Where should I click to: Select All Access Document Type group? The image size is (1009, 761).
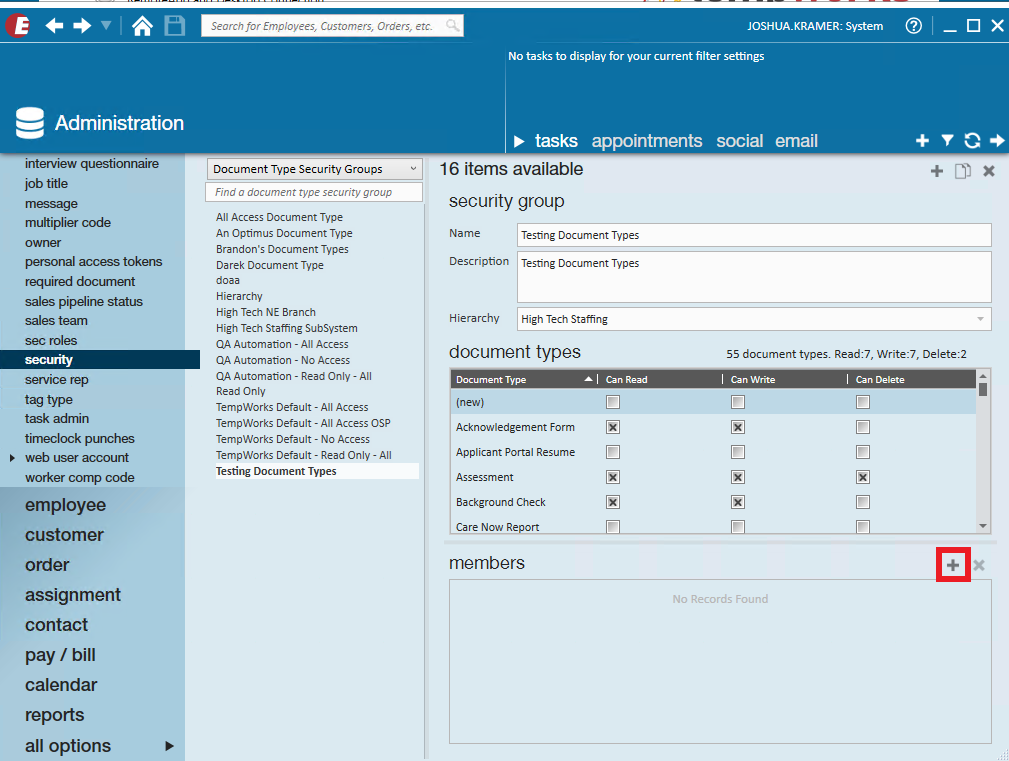[279, 217]
